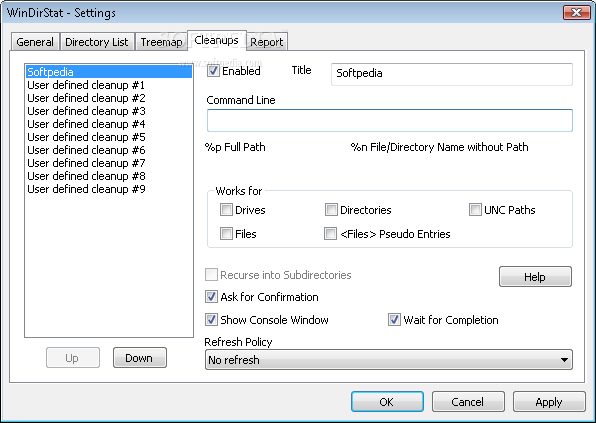Click in the Command Line field
The image size is (596, 423).
(x=390, y=120)
